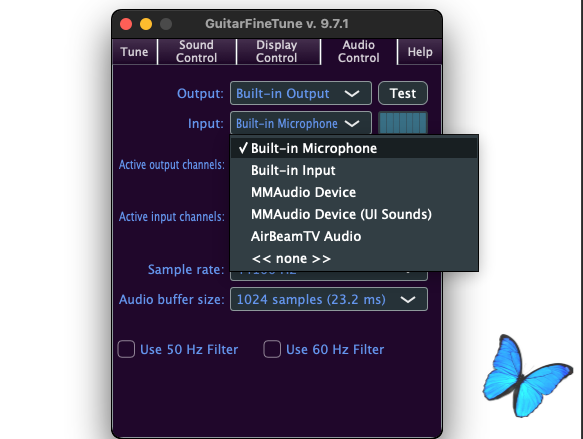Go to the Help tab
583x439 pixels.
[420, 52]
